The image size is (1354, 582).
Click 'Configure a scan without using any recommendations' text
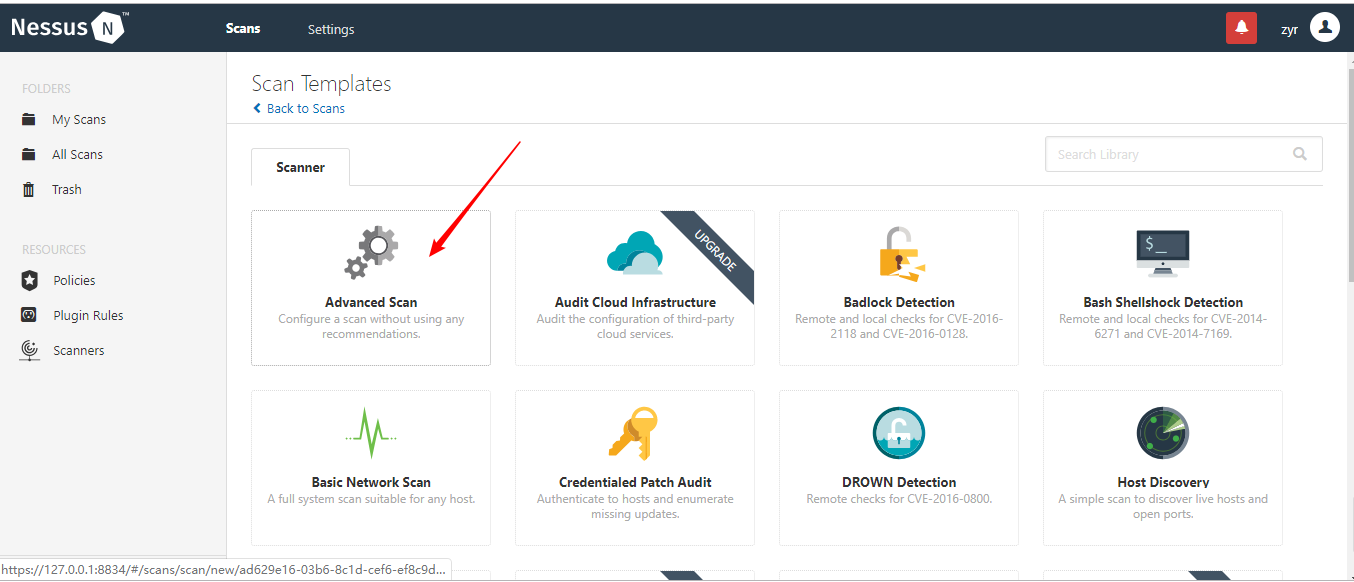(x=371, y=326)
